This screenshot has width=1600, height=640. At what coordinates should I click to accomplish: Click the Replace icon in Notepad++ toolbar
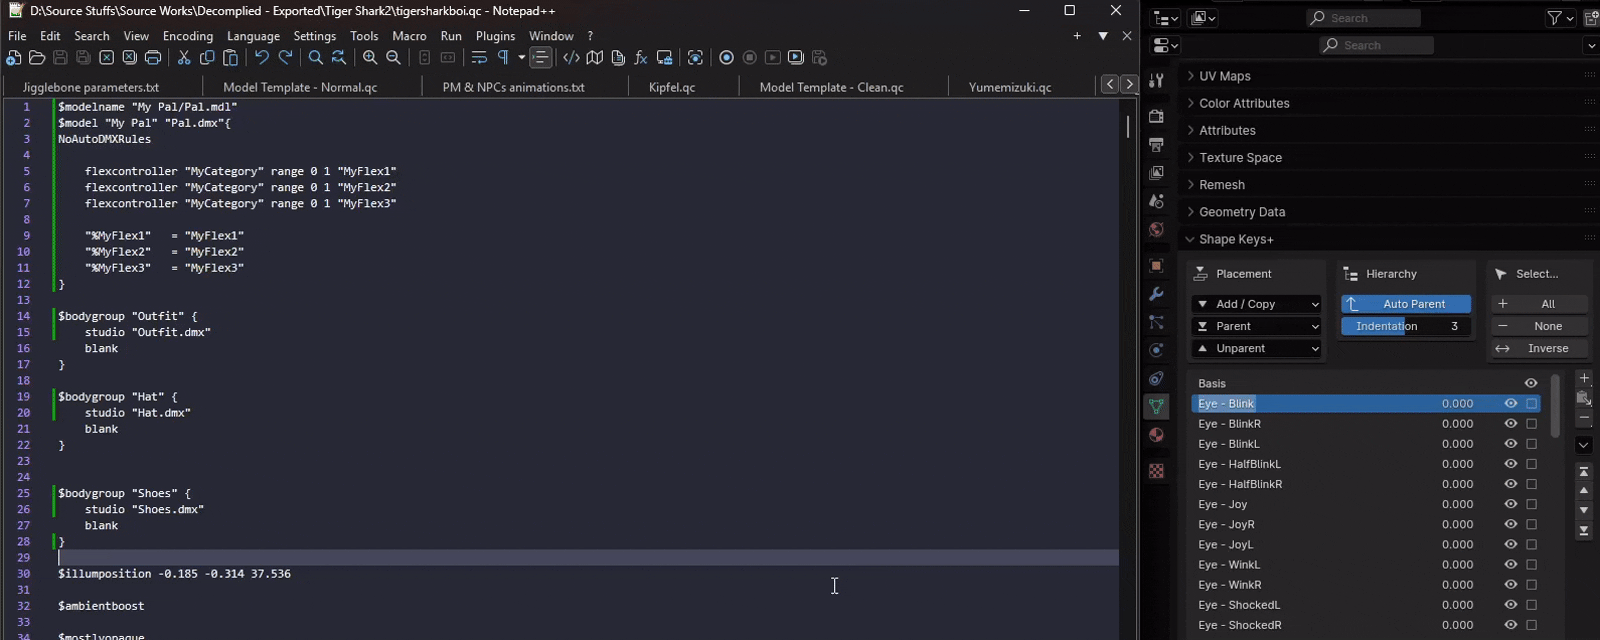[x=339, y=58]
